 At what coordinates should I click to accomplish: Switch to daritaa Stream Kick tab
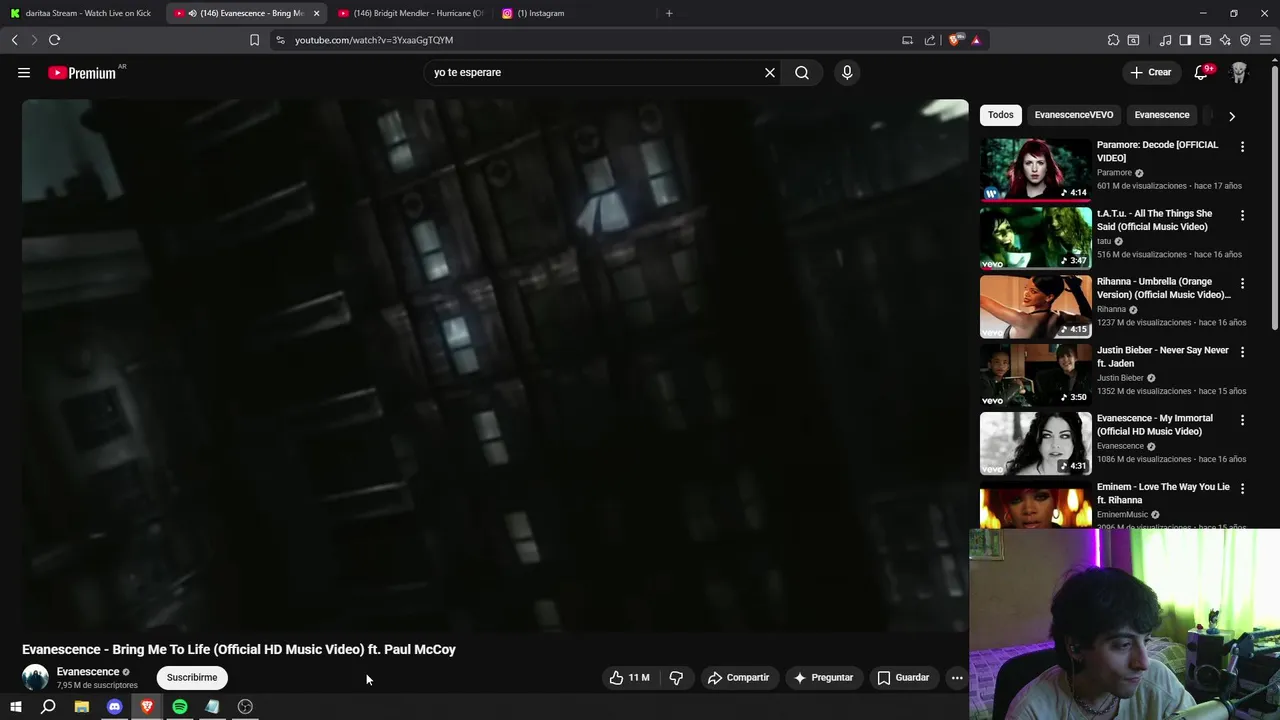coord(82,13)
